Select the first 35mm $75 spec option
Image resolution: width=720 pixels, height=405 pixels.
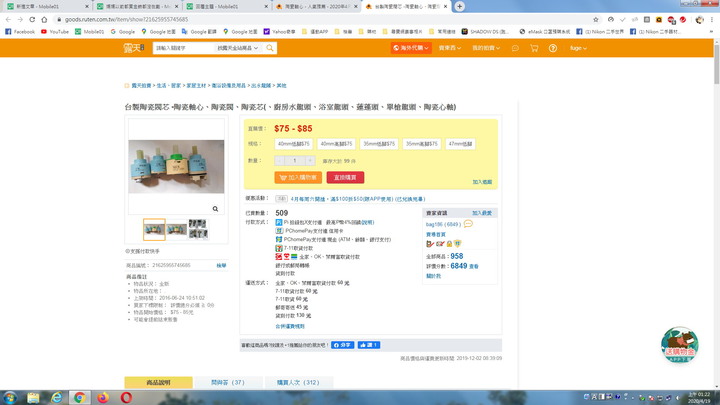(x=379, y=144)
